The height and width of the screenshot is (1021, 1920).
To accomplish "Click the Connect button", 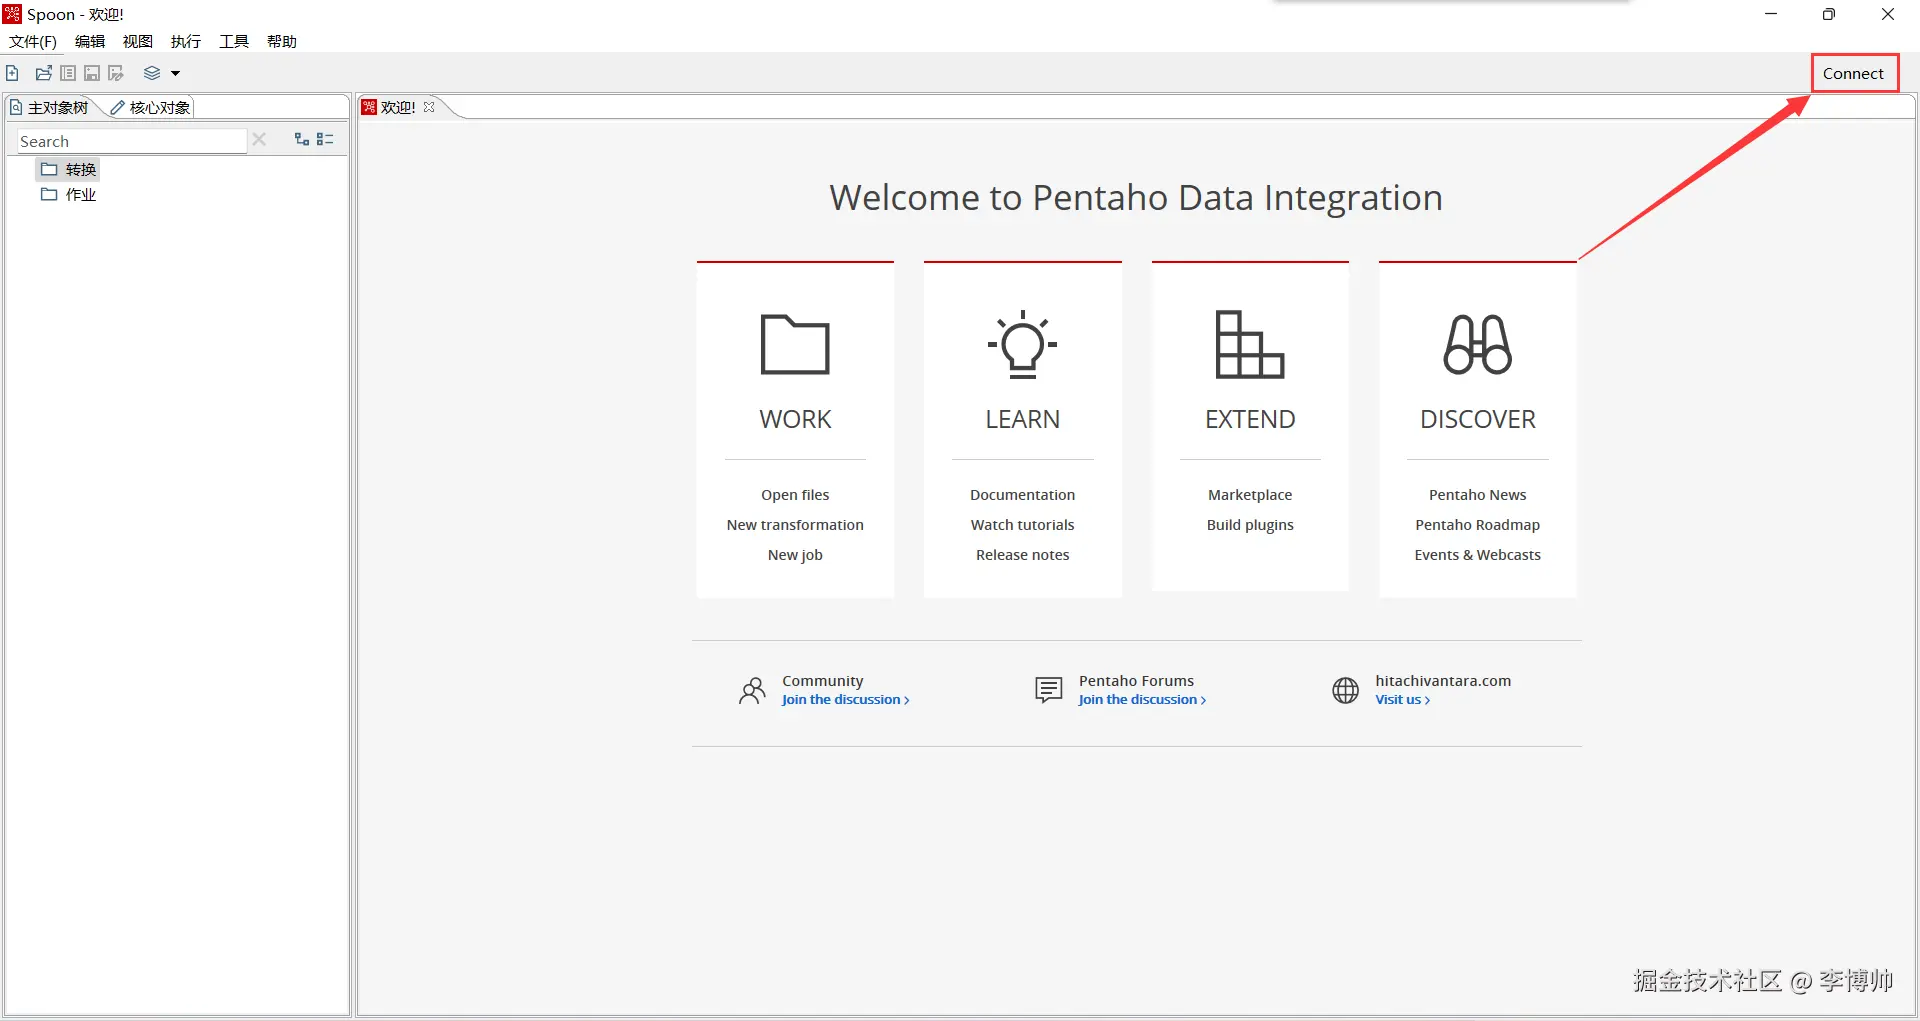I will (x=1853, y=73).
